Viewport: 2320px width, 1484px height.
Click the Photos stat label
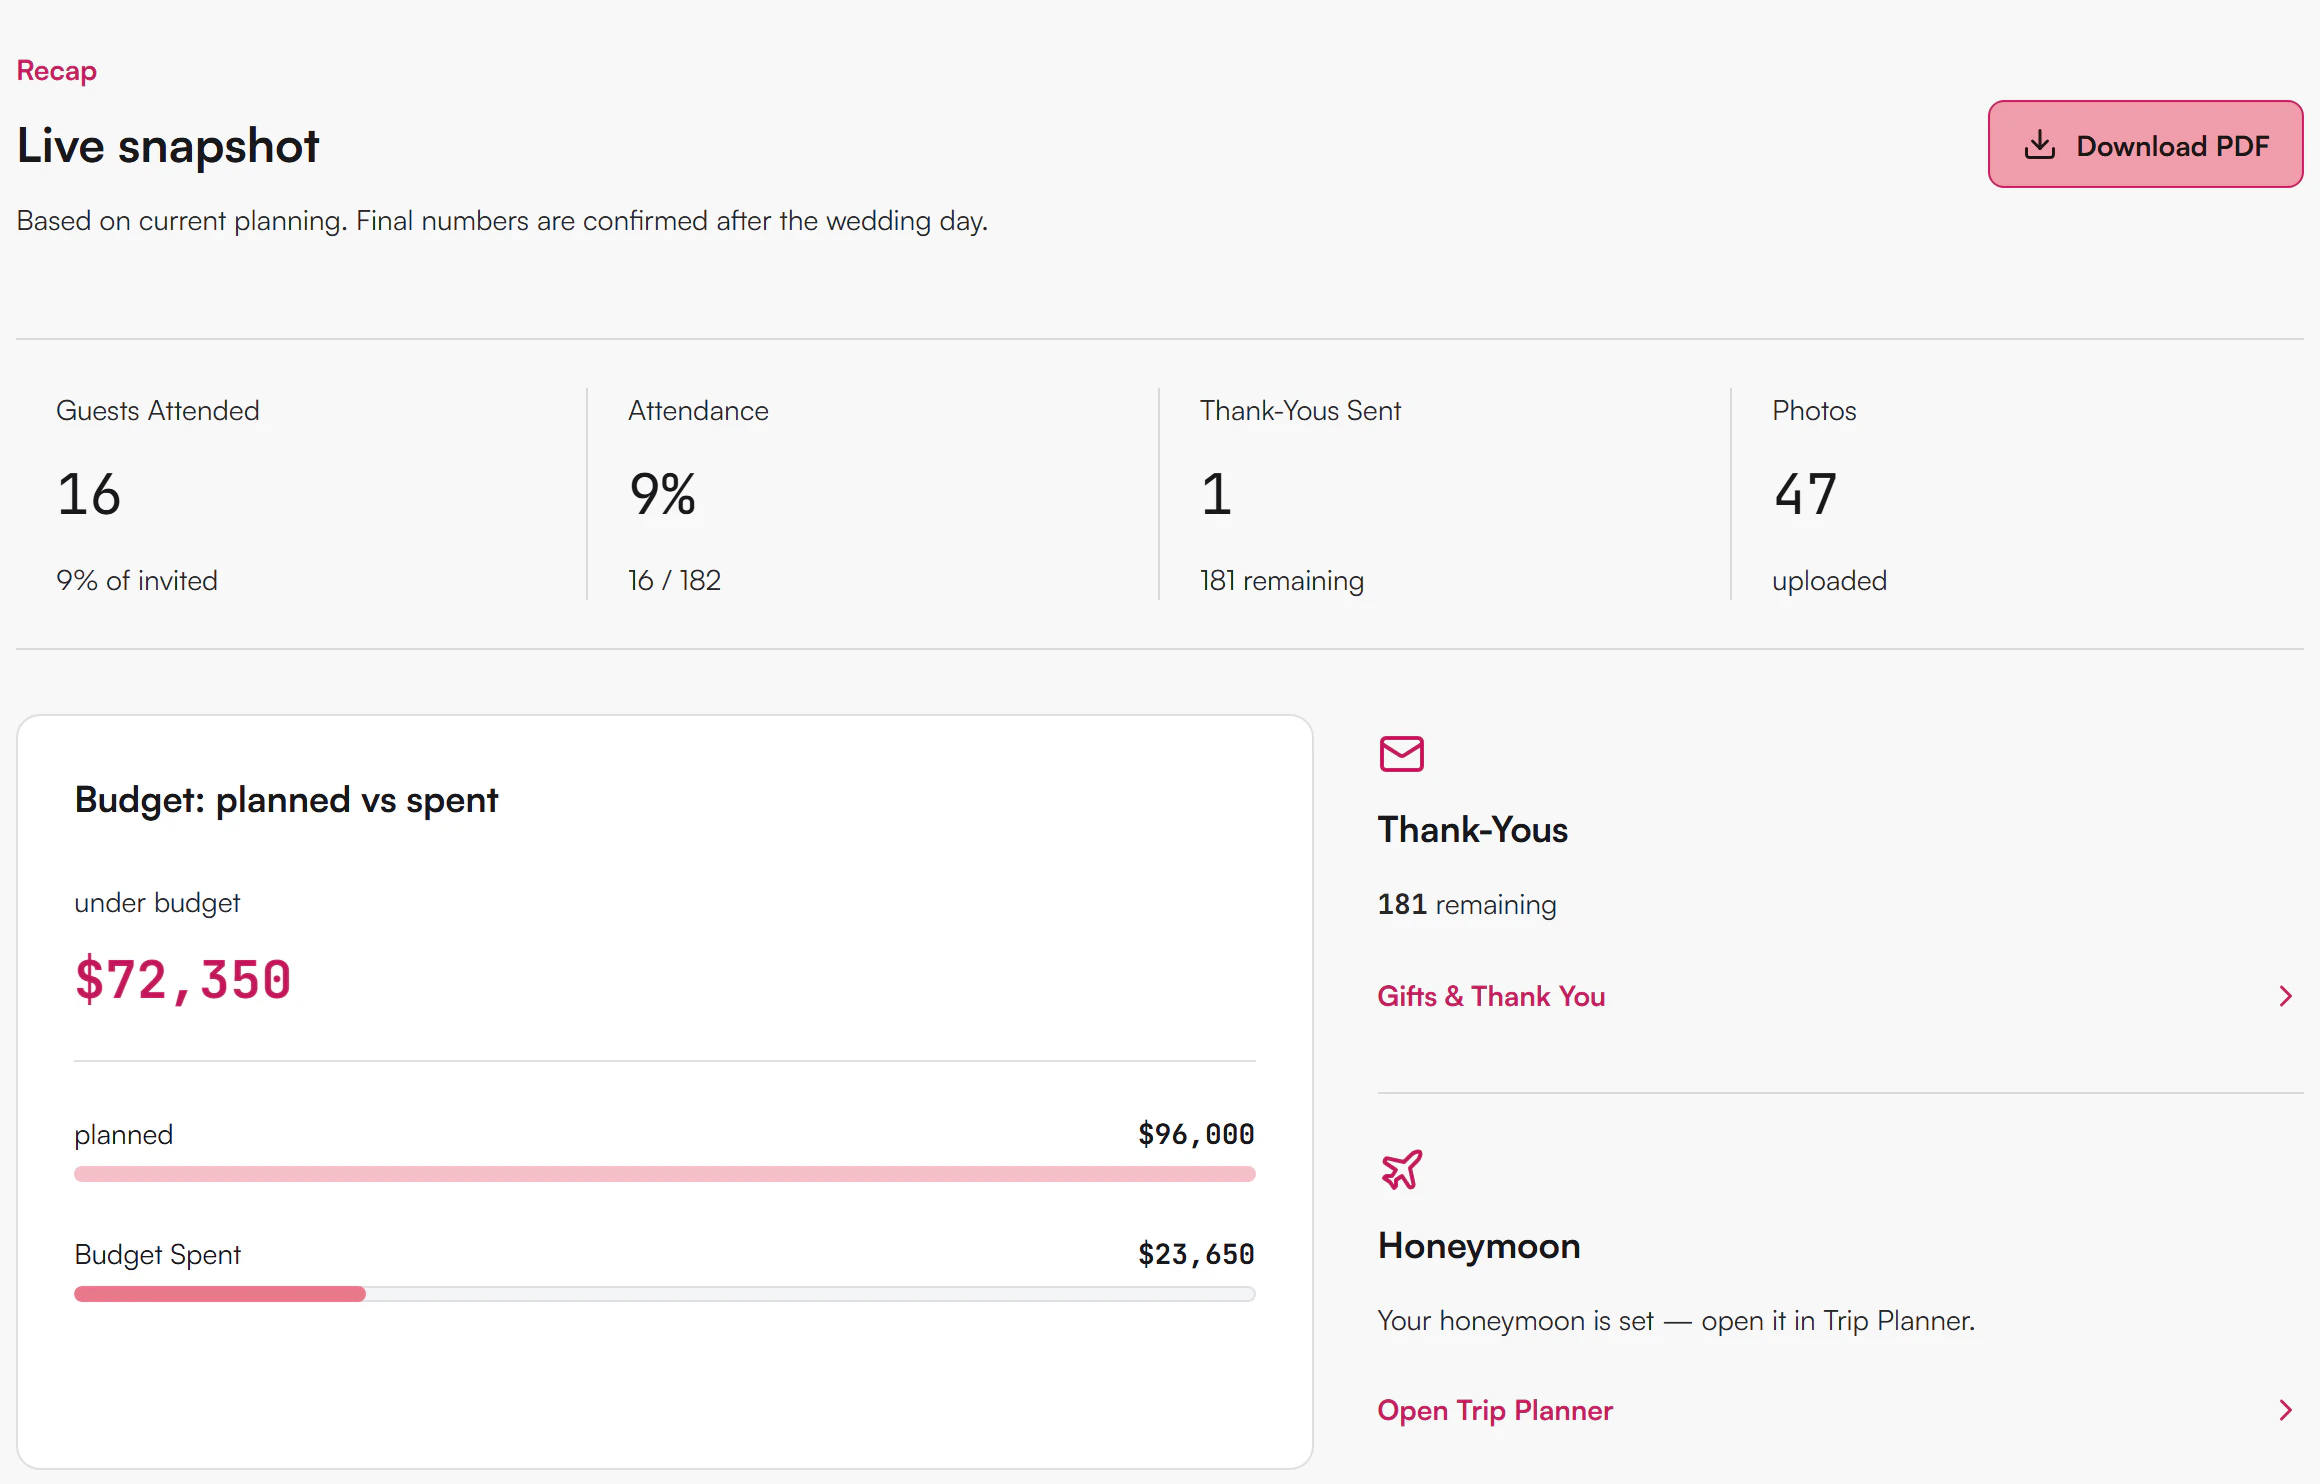[x=1814, y=410]
